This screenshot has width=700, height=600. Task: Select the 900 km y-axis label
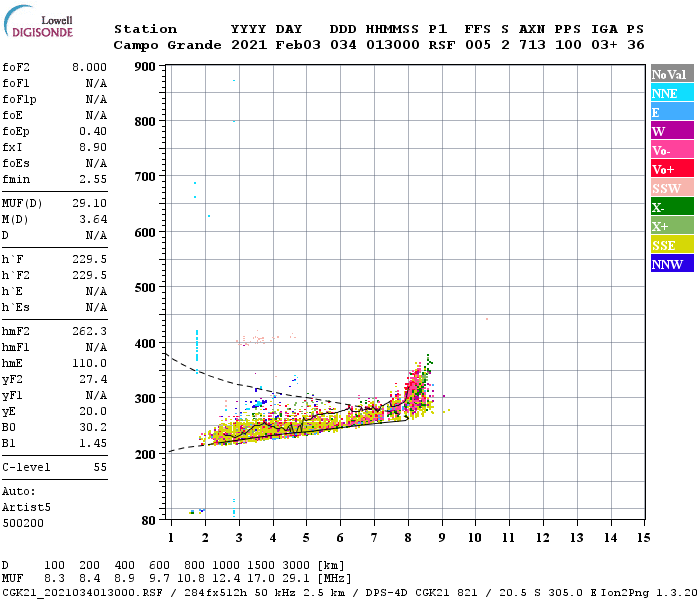[145, 67]
